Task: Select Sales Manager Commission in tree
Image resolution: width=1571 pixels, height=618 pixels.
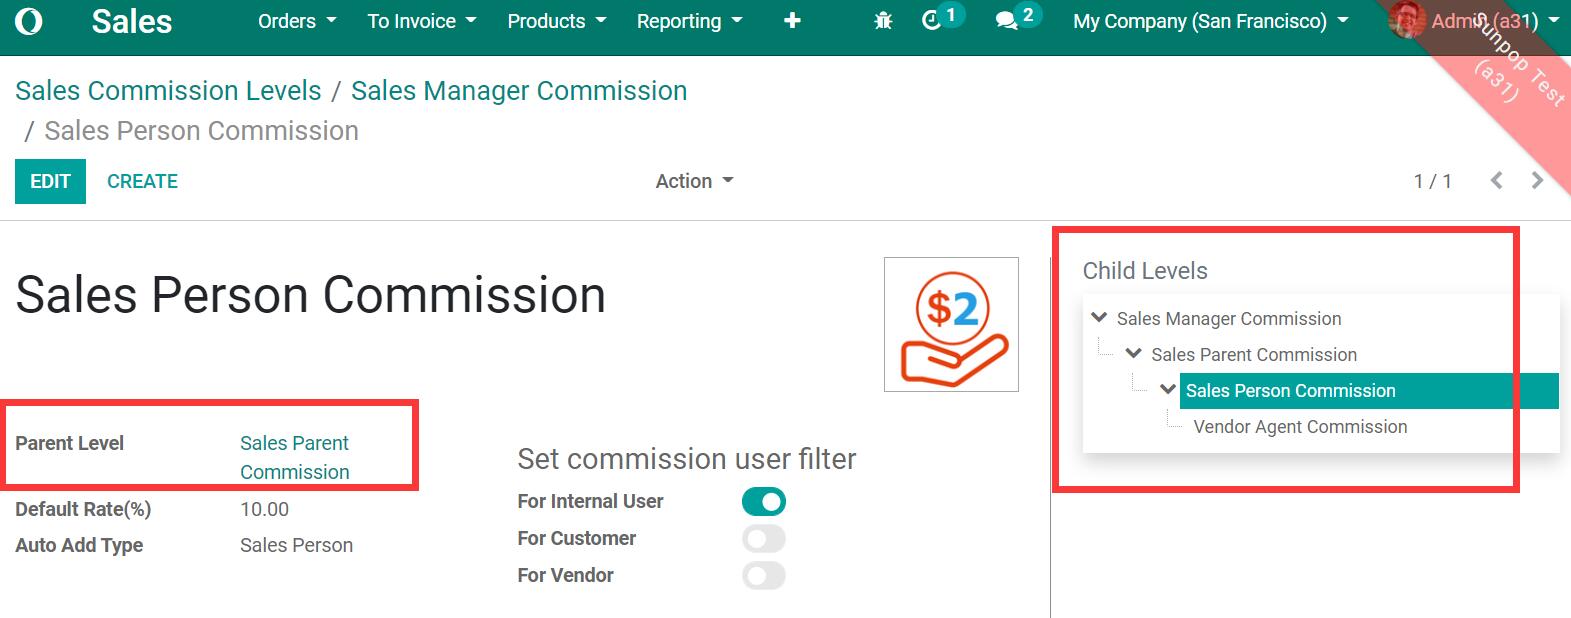Action: coord(1229,319)
